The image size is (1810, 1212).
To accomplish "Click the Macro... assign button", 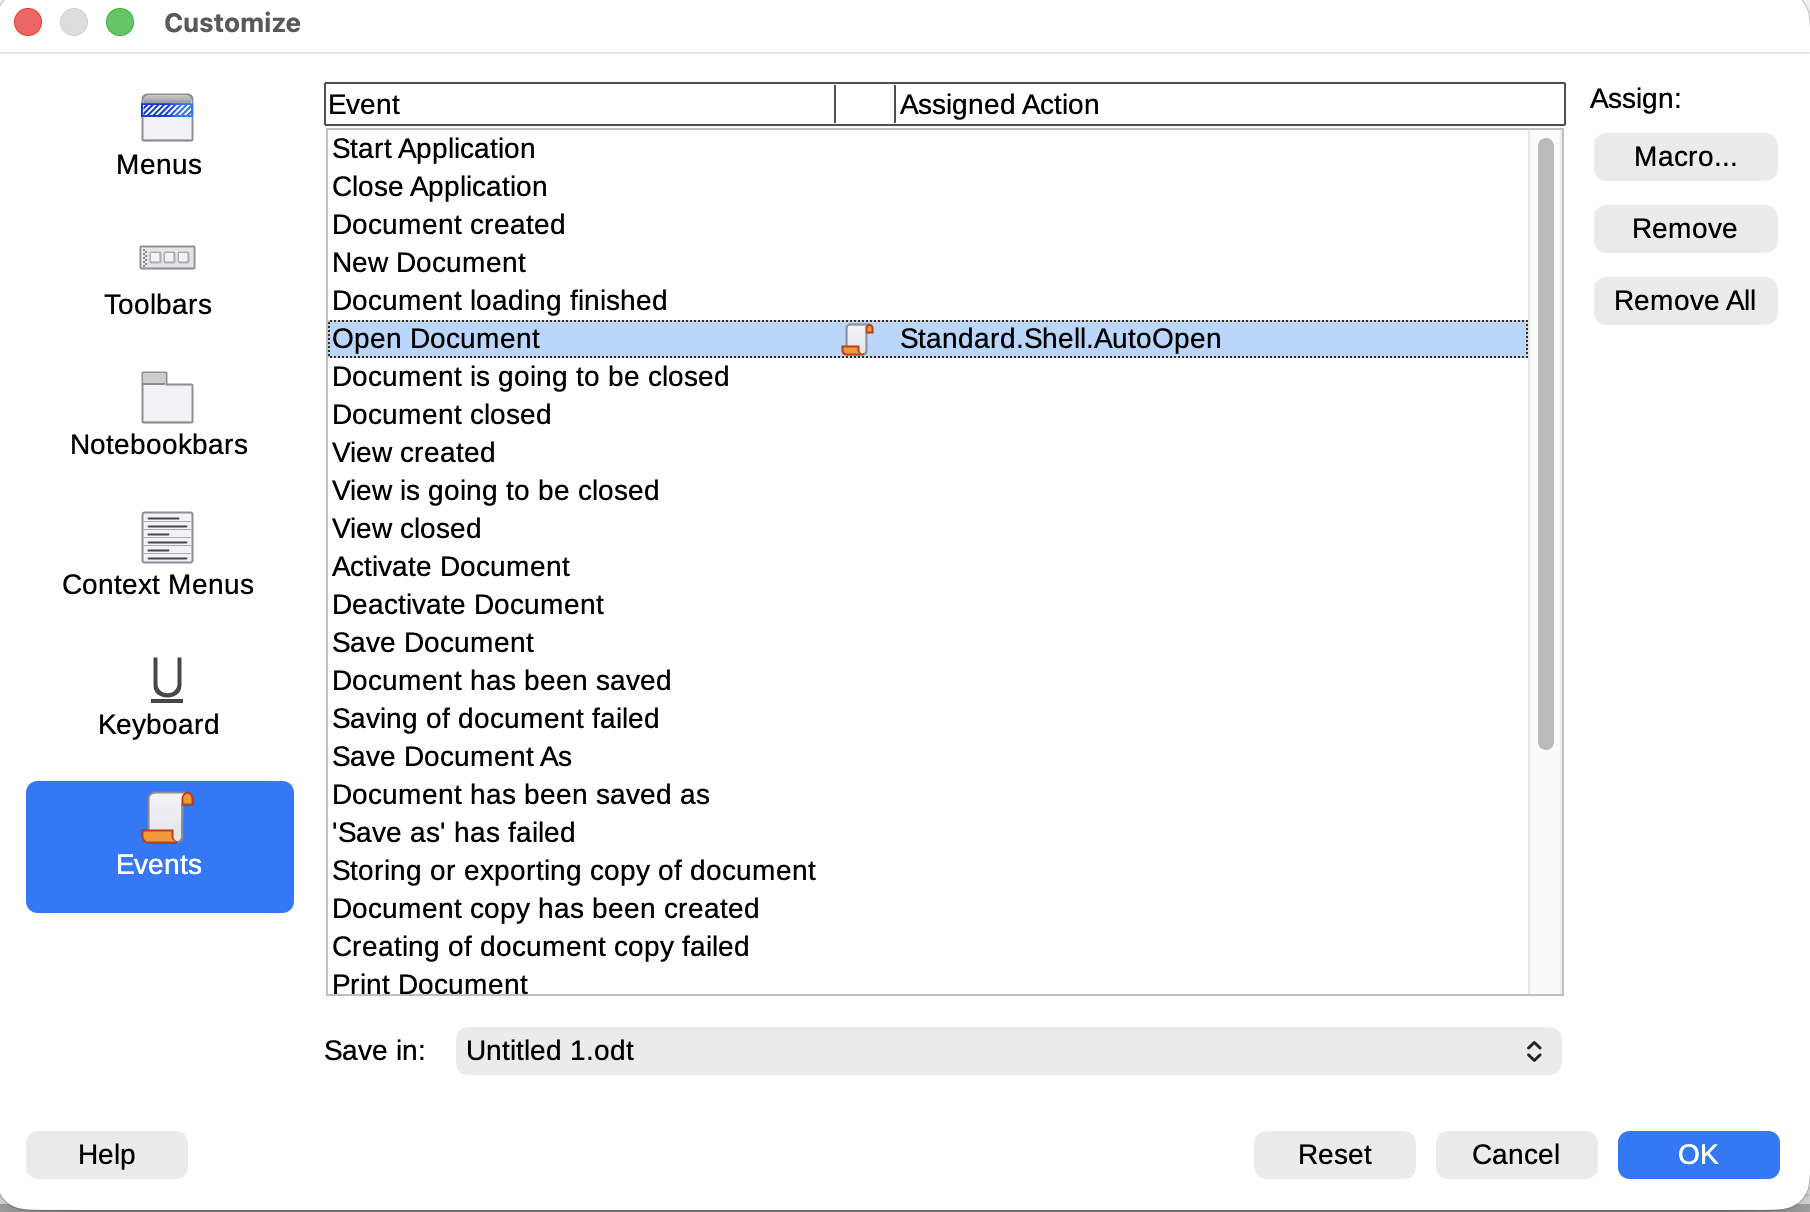I will pos(1684,157).
